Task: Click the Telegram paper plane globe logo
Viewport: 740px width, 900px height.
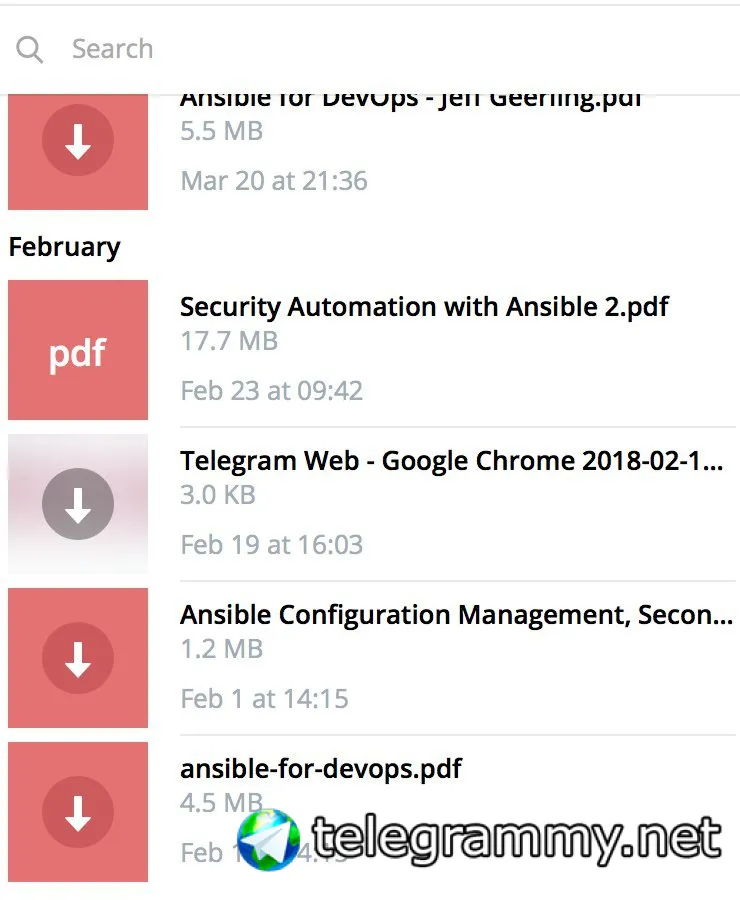Action: (x=268, y=839)
